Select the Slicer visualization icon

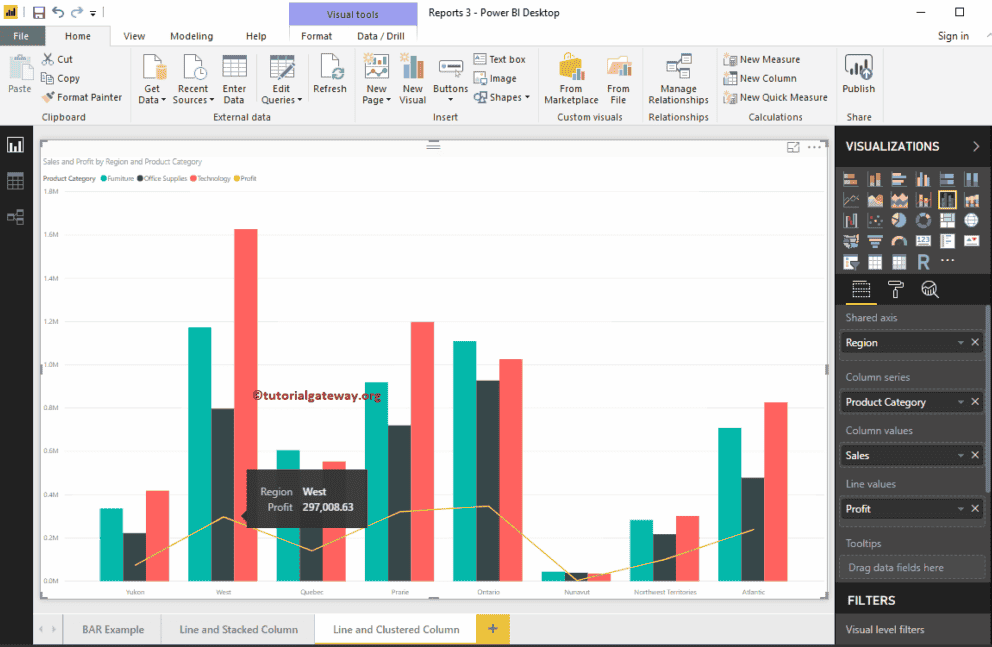(x=851, y=262)
